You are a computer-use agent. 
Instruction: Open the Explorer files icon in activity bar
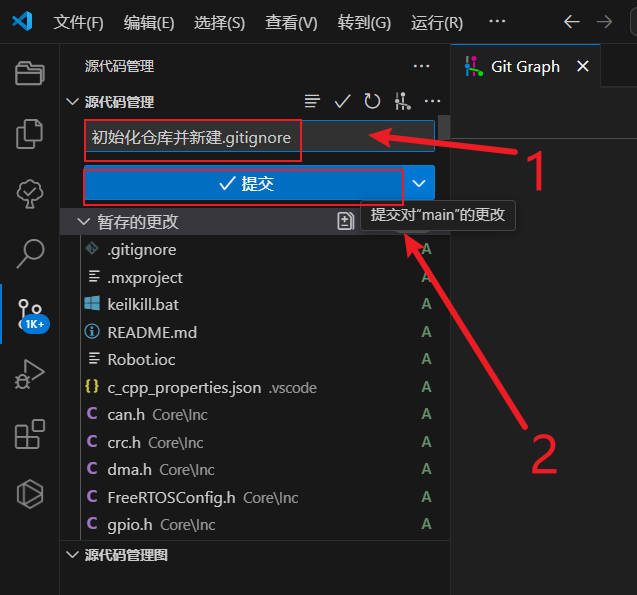coord(30,132)
